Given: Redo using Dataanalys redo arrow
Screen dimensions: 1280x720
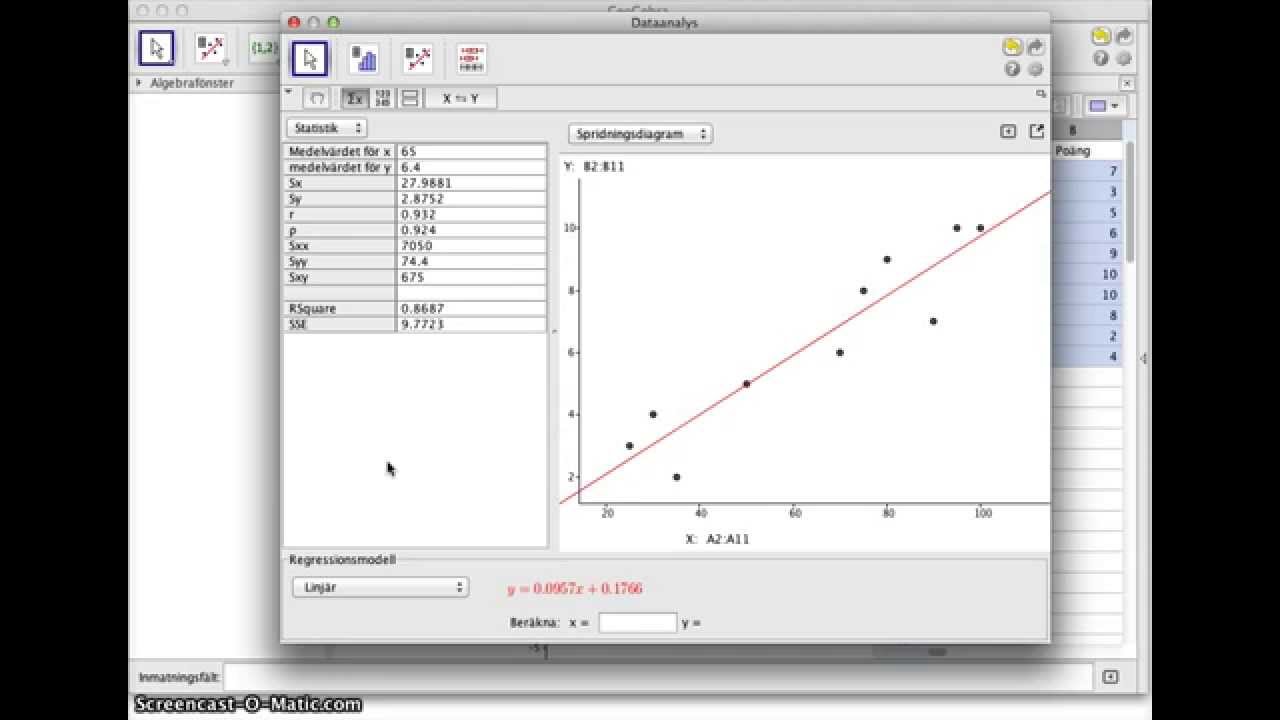Looking at the screenshot, I should pyautogui.click(x=1035, y=47).
